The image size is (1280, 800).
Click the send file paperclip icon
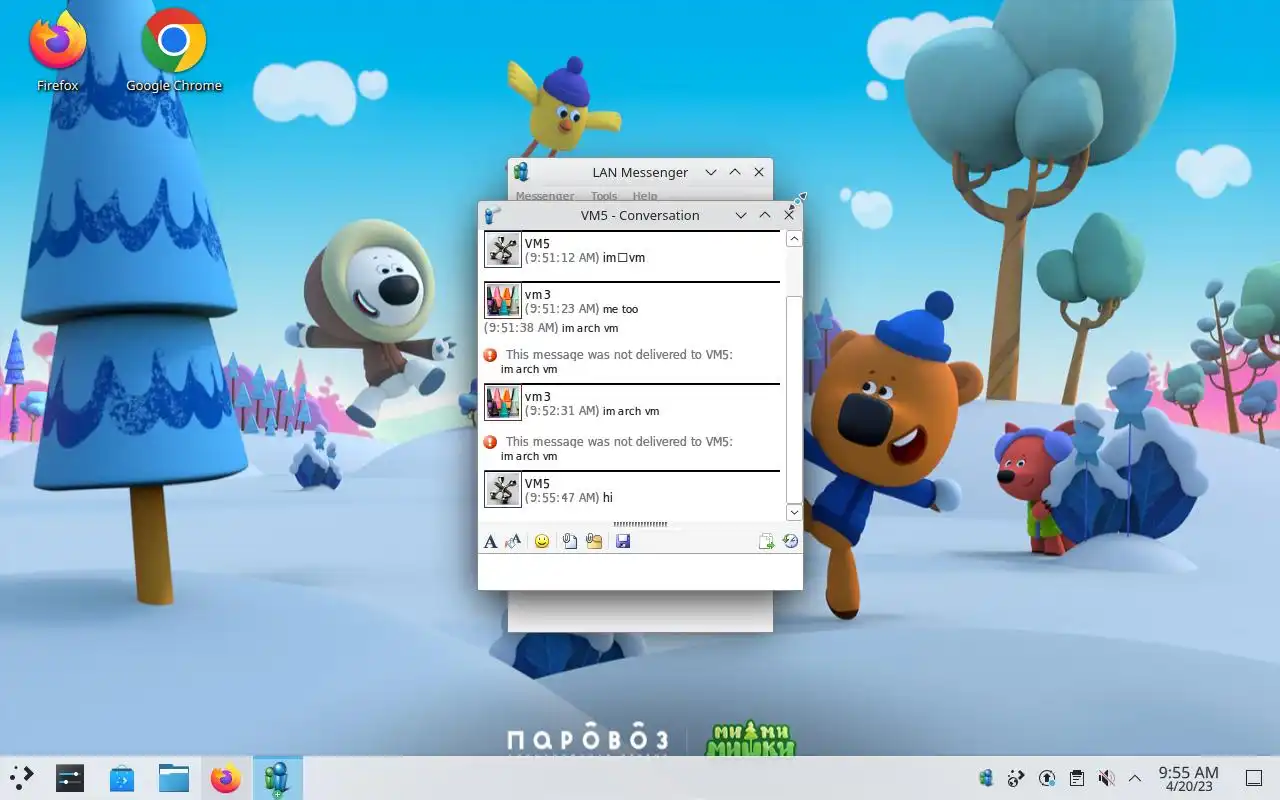569,541
